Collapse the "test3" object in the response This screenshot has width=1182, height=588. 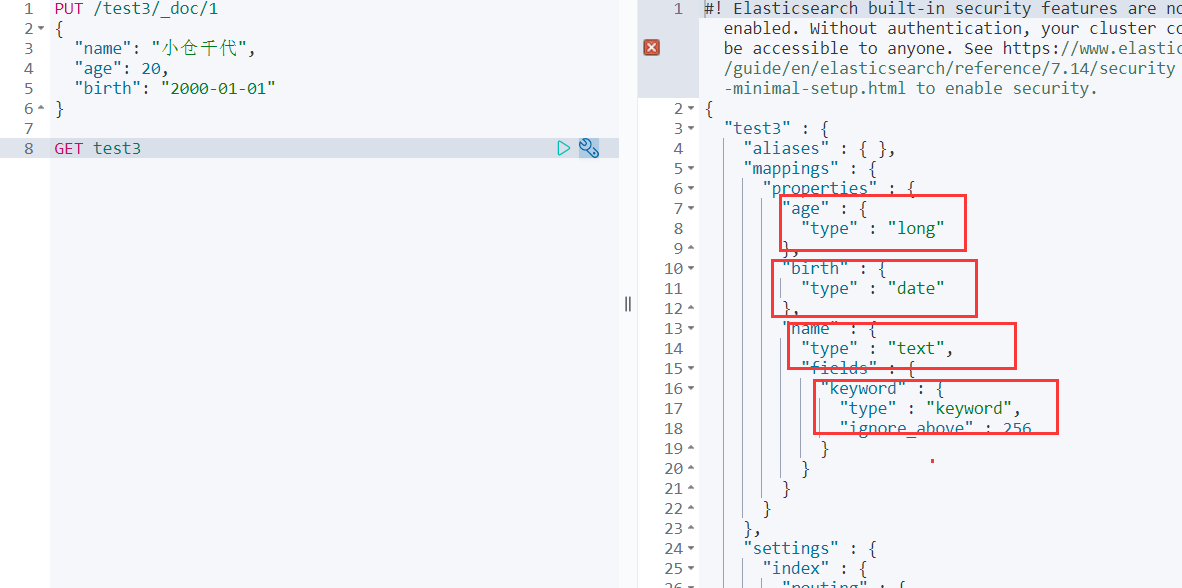point(691,128)
